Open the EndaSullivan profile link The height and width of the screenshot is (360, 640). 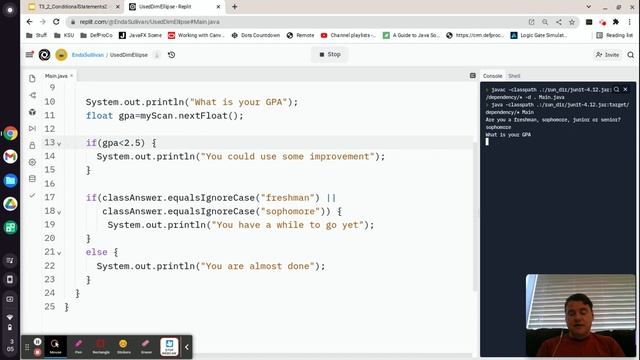tap(88, 55)
